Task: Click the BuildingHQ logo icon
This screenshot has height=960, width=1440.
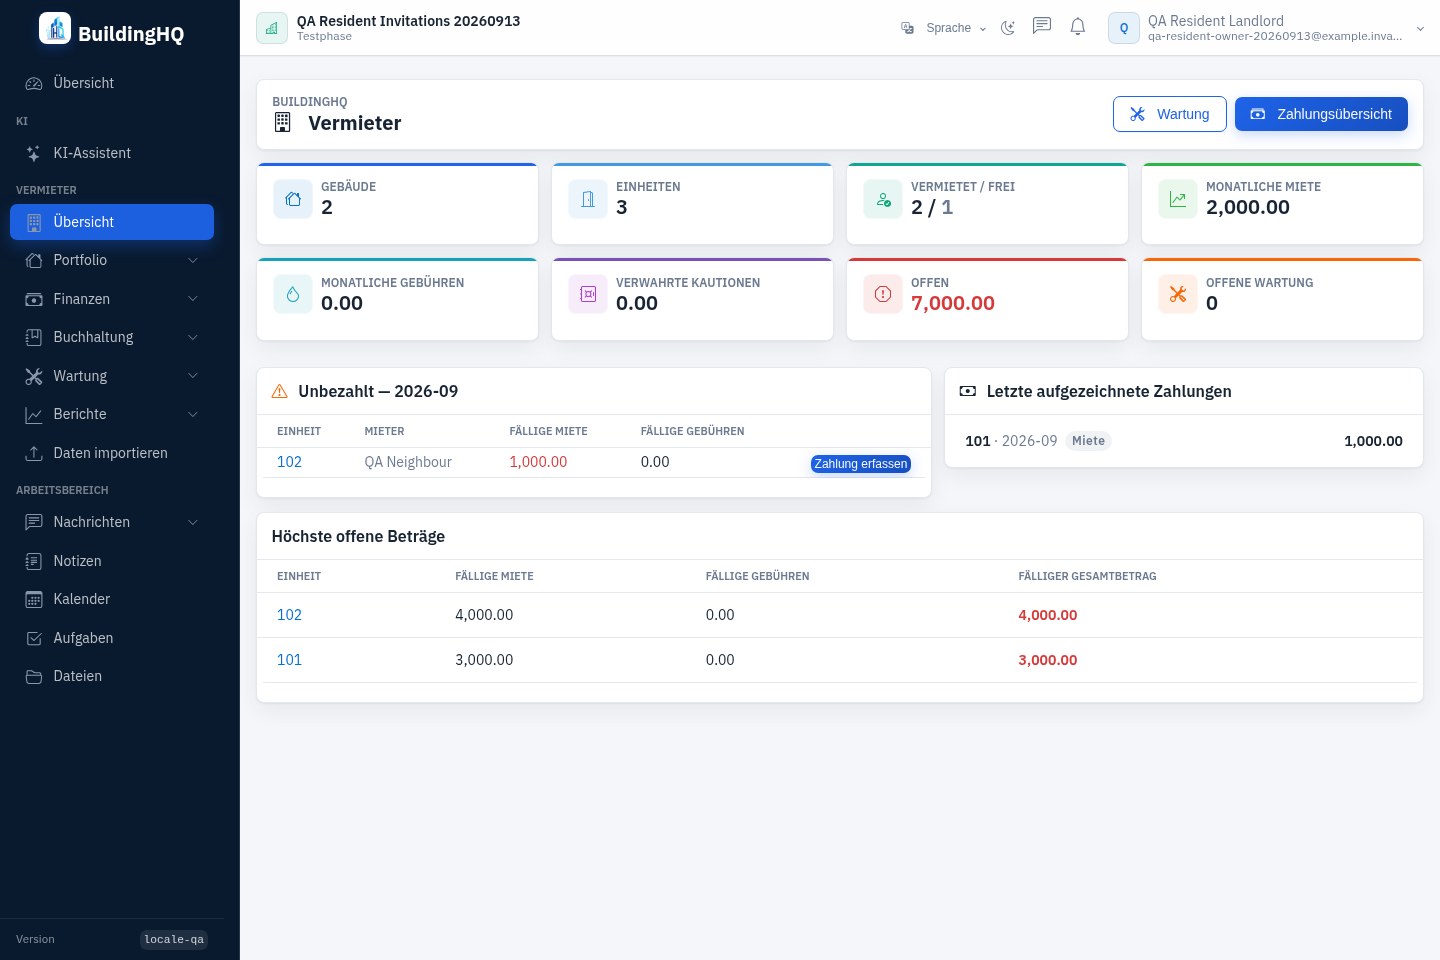Action: coord(55,29)
